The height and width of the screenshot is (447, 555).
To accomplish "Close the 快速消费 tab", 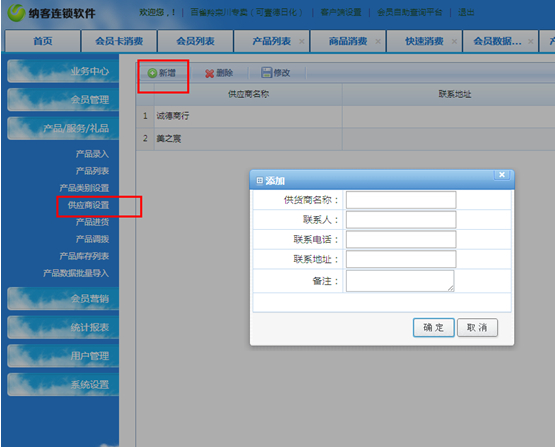I will pyautogui.click(x=454, y=41).
